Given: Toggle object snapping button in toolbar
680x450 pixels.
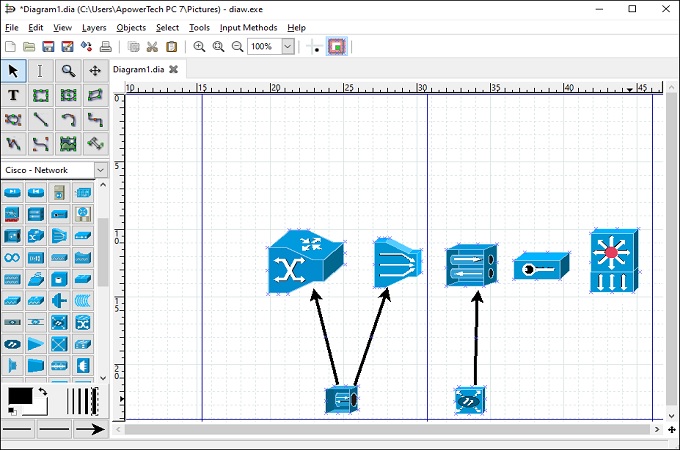Looking at the screenshot, I should pos(337,47).
